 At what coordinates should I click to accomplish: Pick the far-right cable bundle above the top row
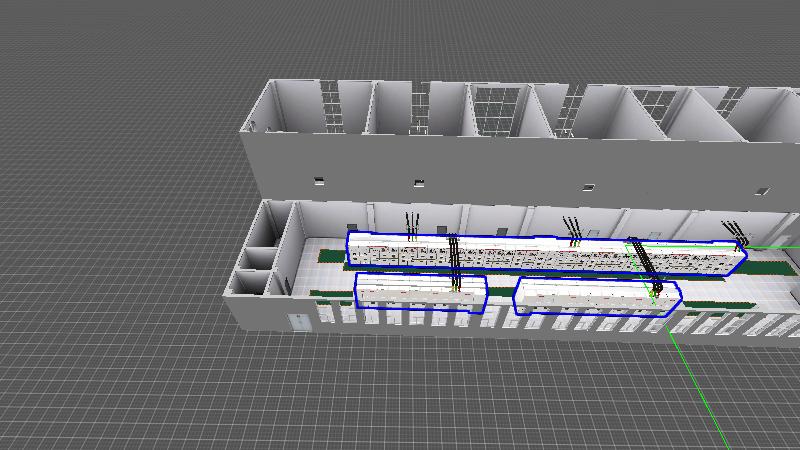pos(733,229)
